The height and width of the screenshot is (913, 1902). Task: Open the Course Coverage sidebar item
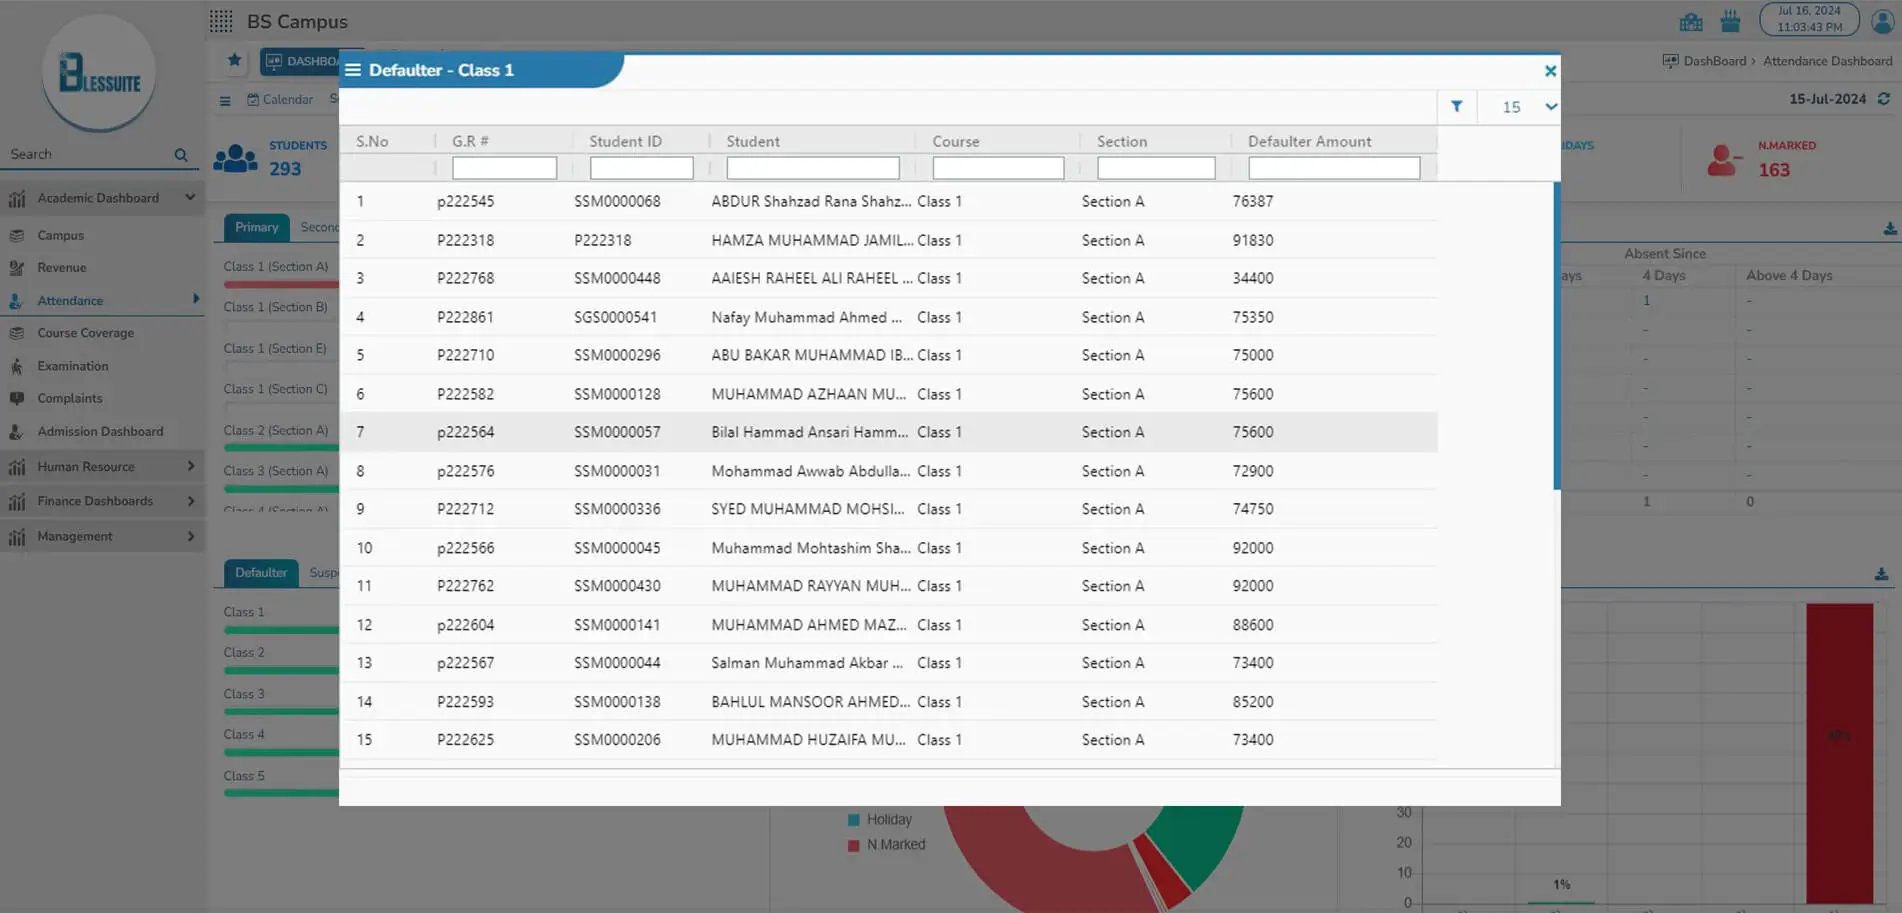[85, 333]
